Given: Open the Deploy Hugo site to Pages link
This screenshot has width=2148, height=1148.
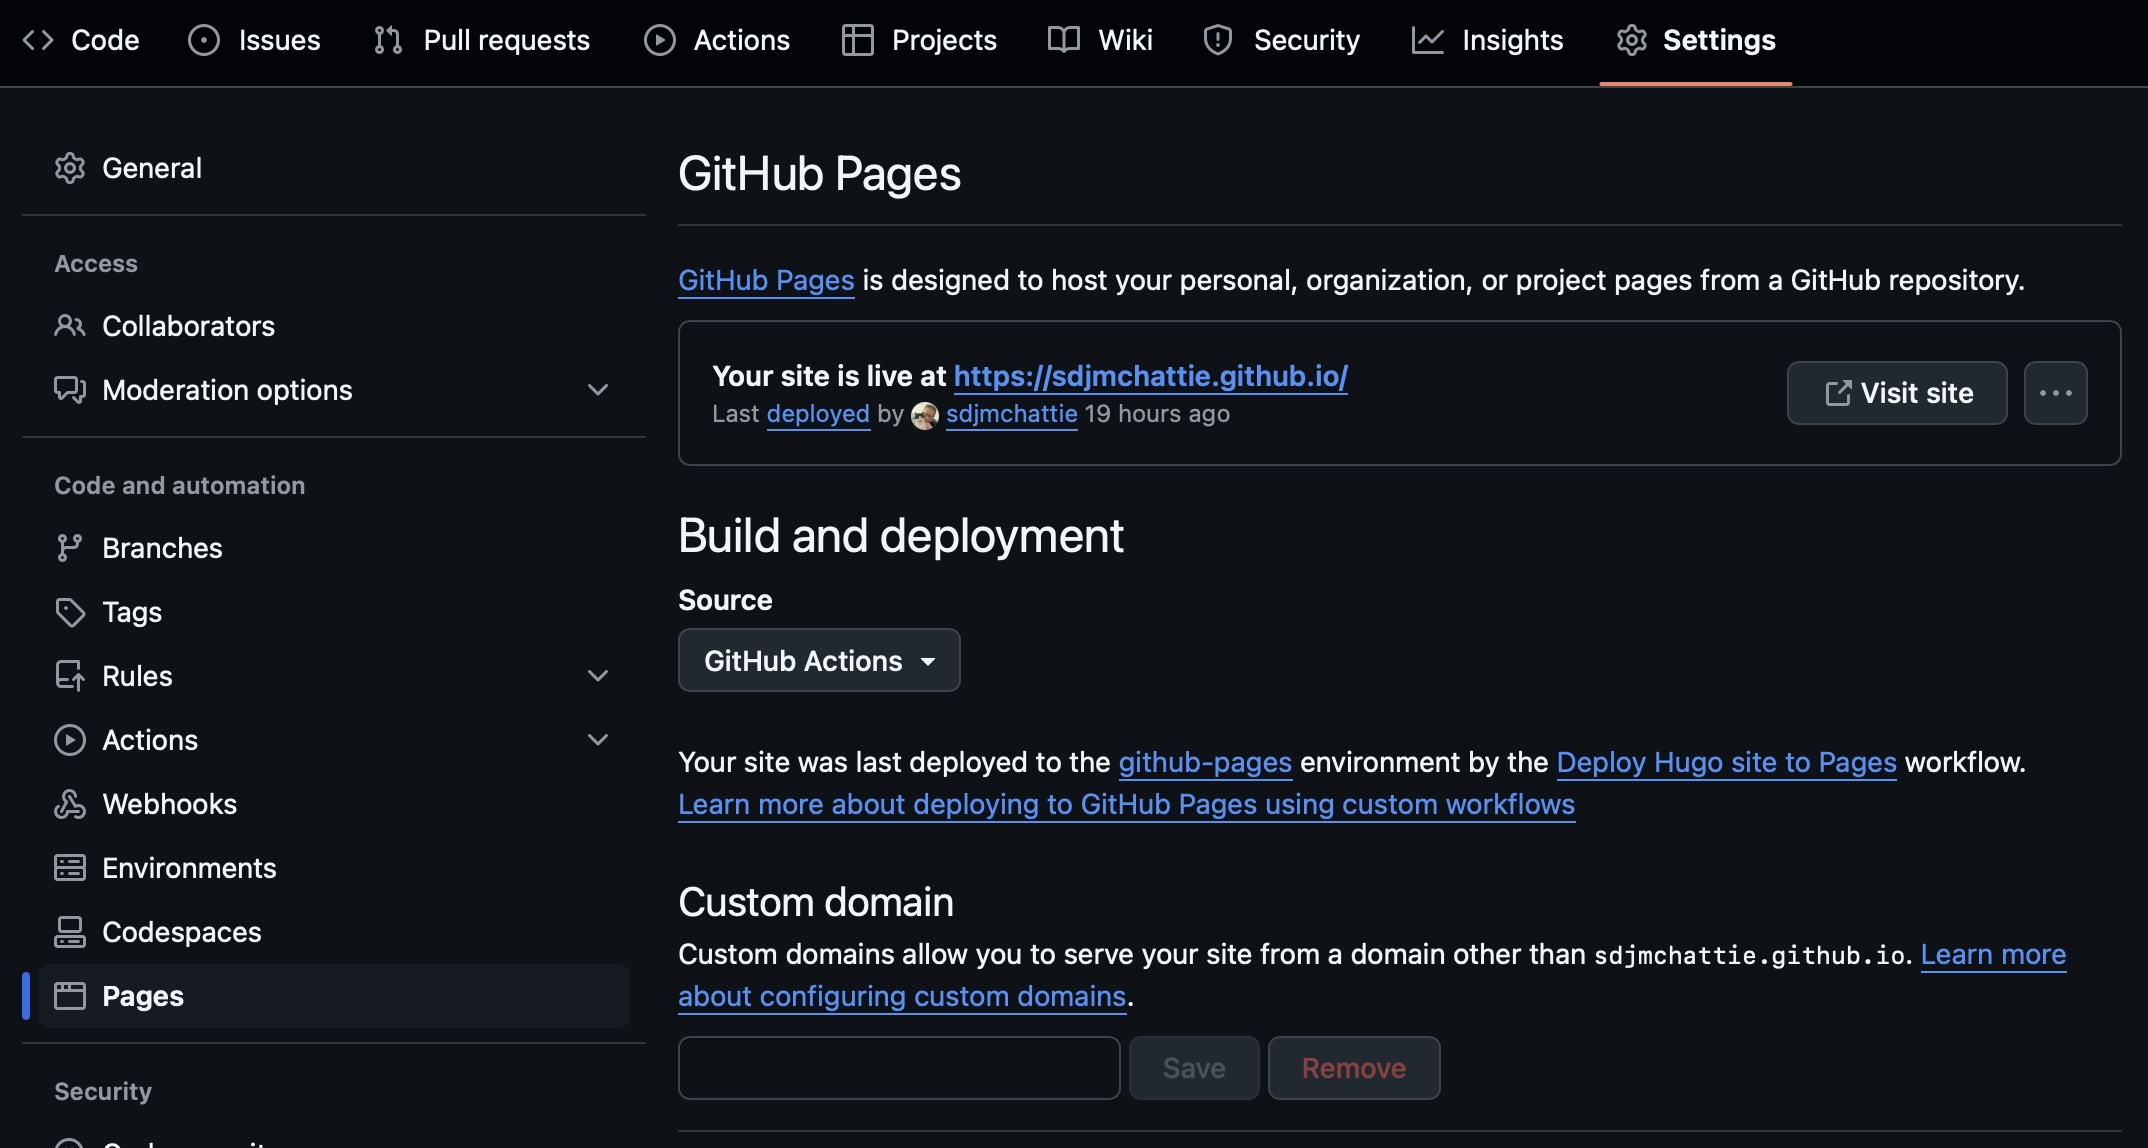Looking at the screenshot, I should pos(1727,762).
